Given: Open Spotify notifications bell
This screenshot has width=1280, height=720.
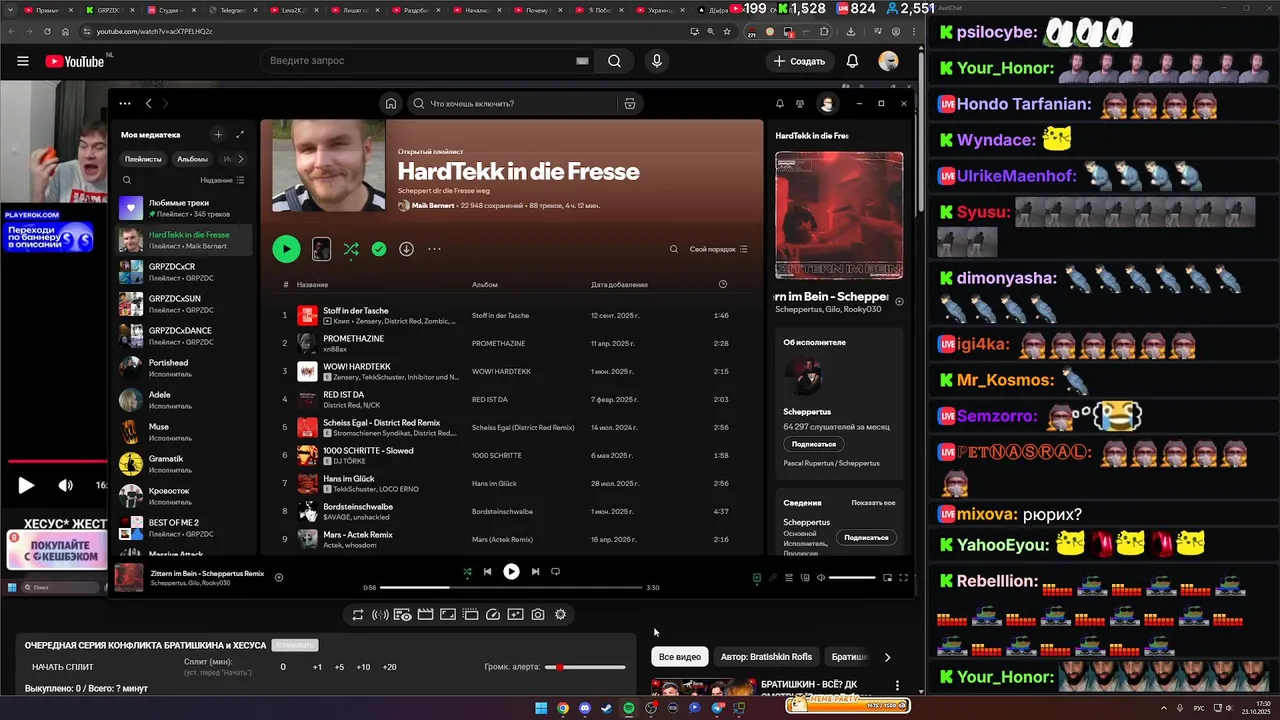Looking at the screenshot, I should pos(780,103).
